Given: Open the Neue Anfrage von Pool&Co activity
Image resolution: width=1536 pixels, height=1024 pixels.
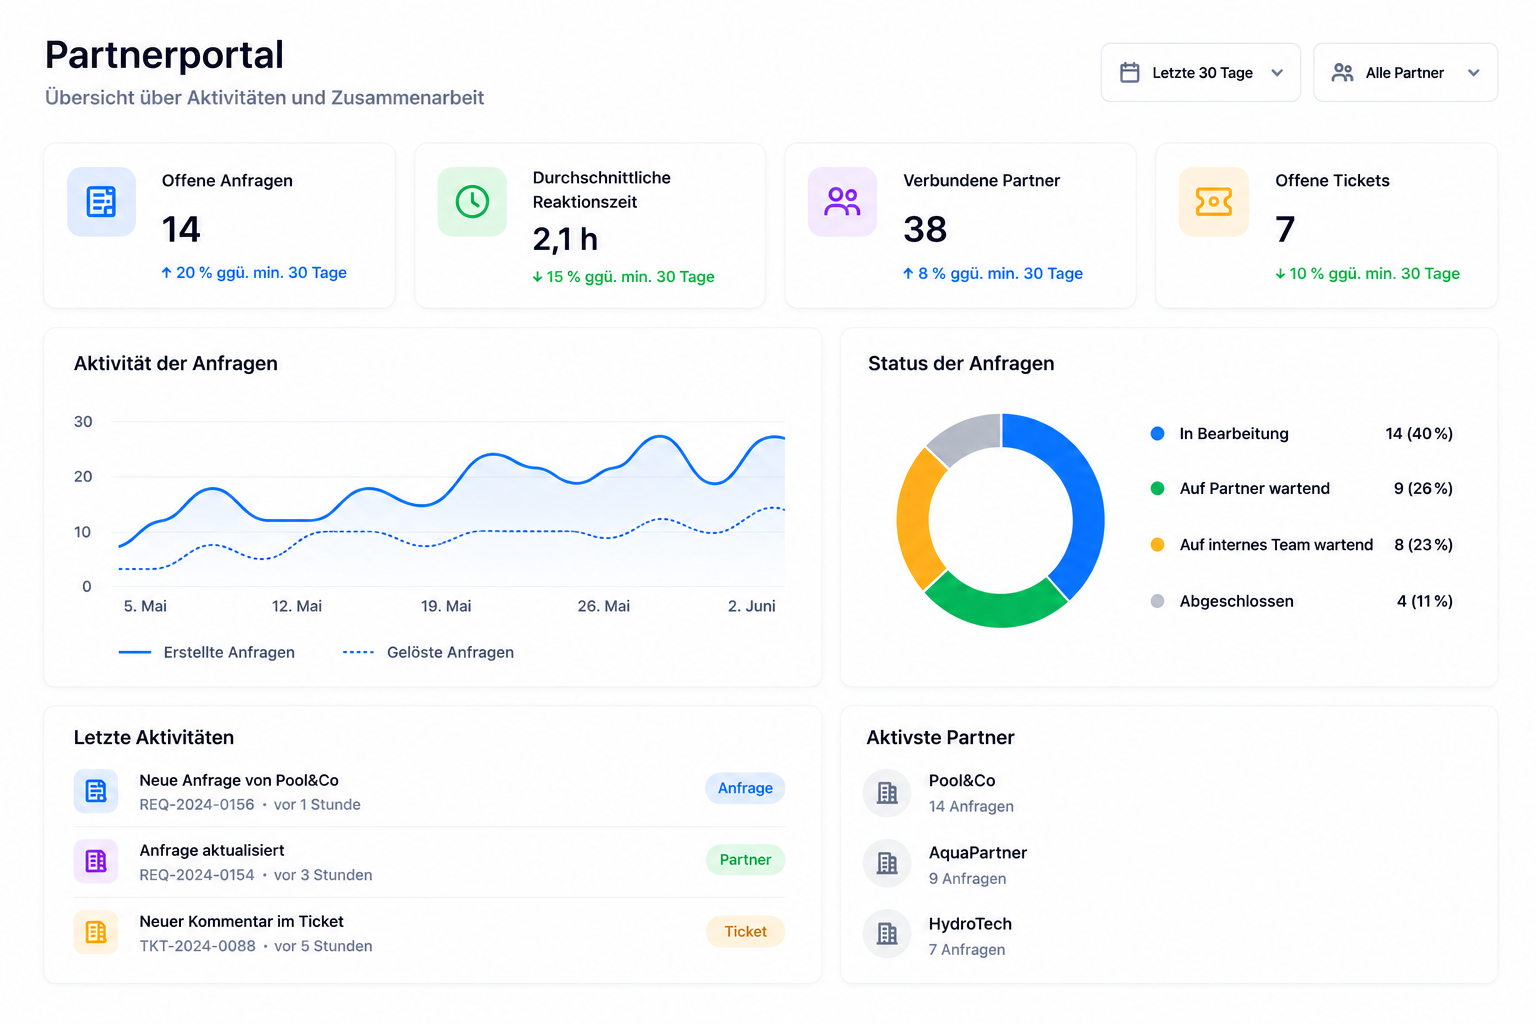Looking at the screenshot, I should 429,792.
